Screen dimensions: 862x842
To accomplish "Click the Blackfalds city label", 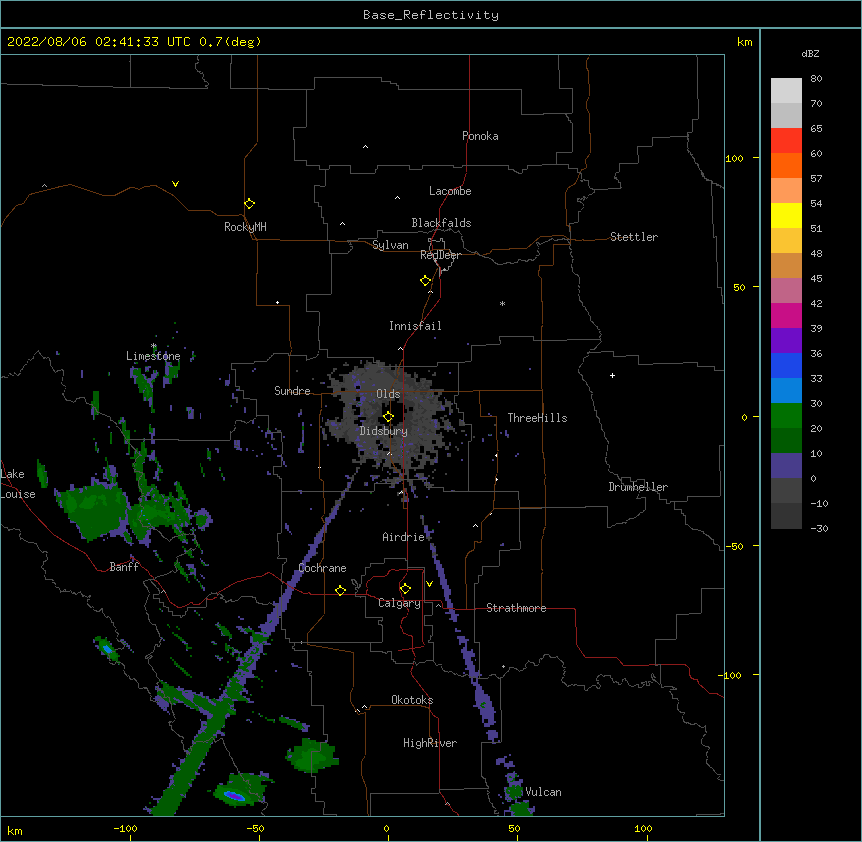I will pos(441,223).
